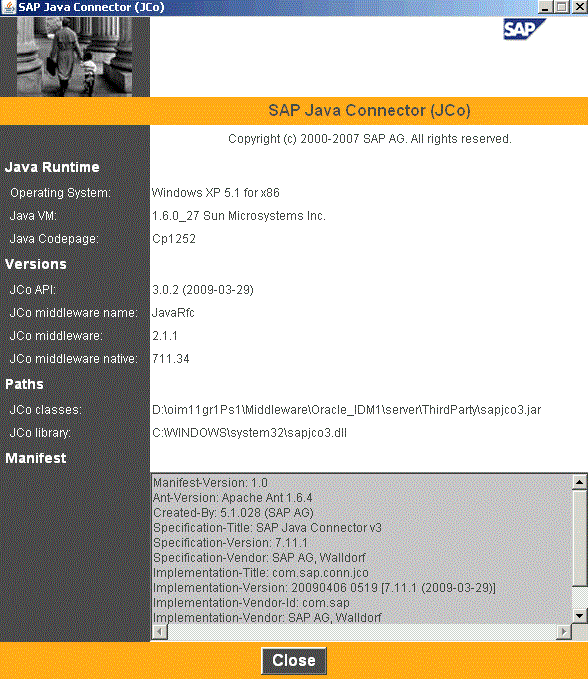Click the black-and-white header photo

coord(74,57)
